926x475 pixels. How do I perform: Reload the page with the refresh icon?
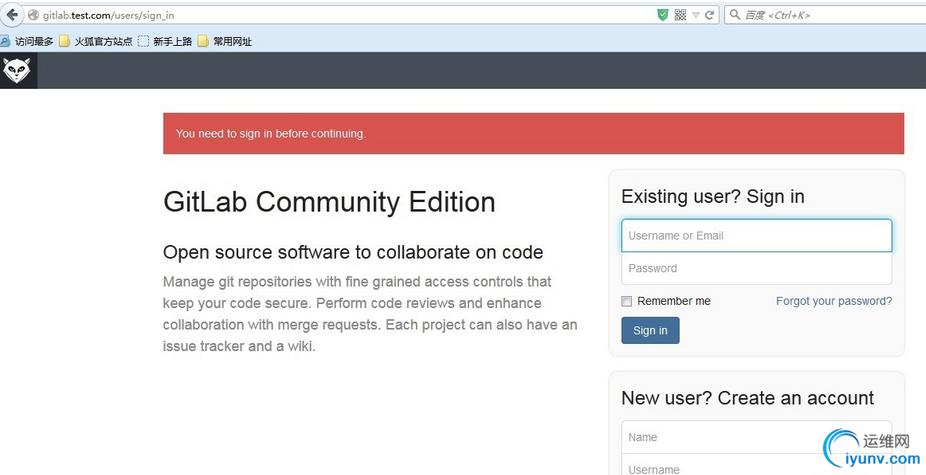point(710,15)
